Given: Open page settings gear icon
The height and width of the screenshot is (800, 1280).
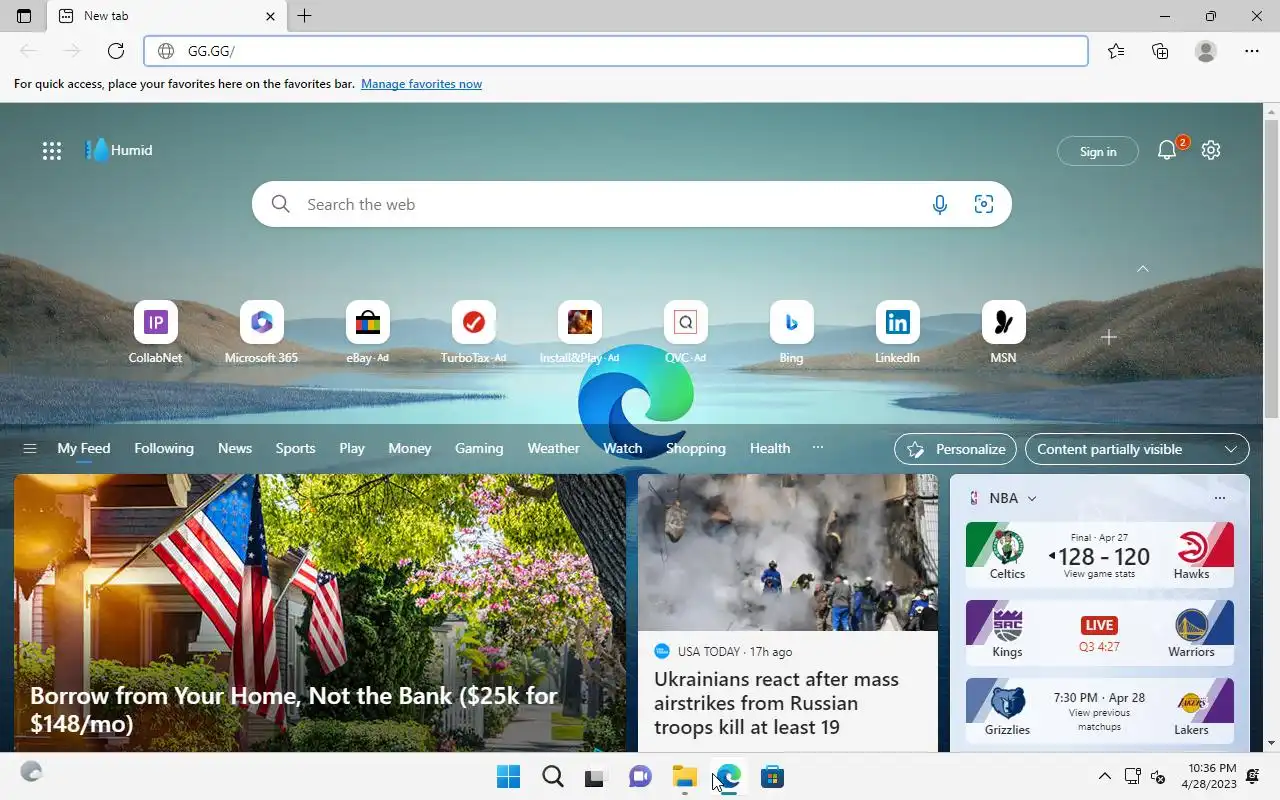Looking at the screenshot, I should [1211, 150].
